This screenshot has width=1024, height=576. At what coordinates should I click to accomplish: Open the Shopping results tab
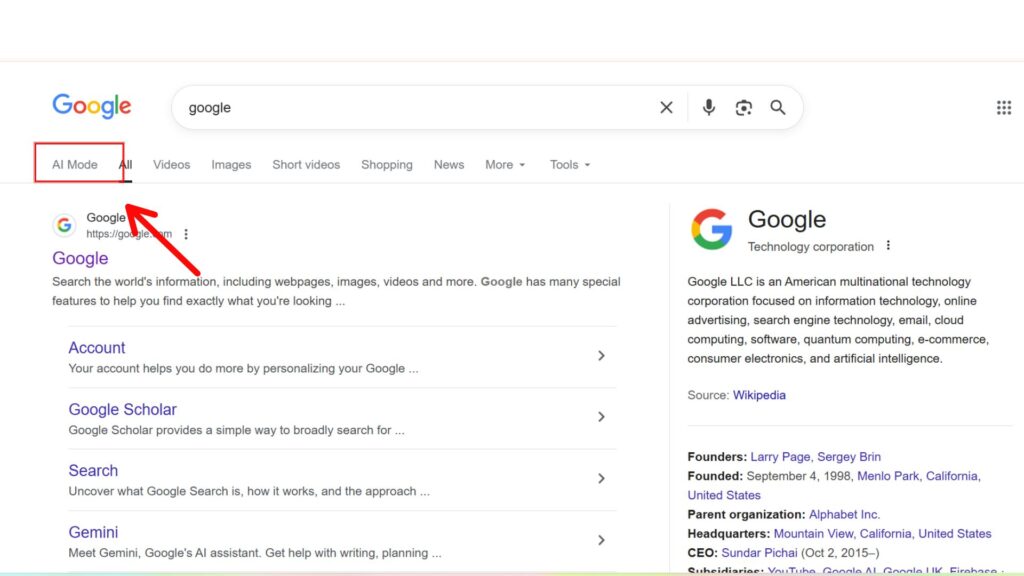click(x=387, y=165)
